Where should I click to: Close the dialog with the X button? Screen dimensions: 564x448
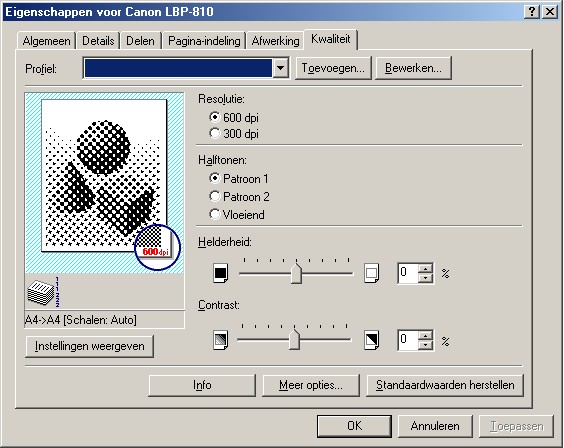(x=550, y=12)
